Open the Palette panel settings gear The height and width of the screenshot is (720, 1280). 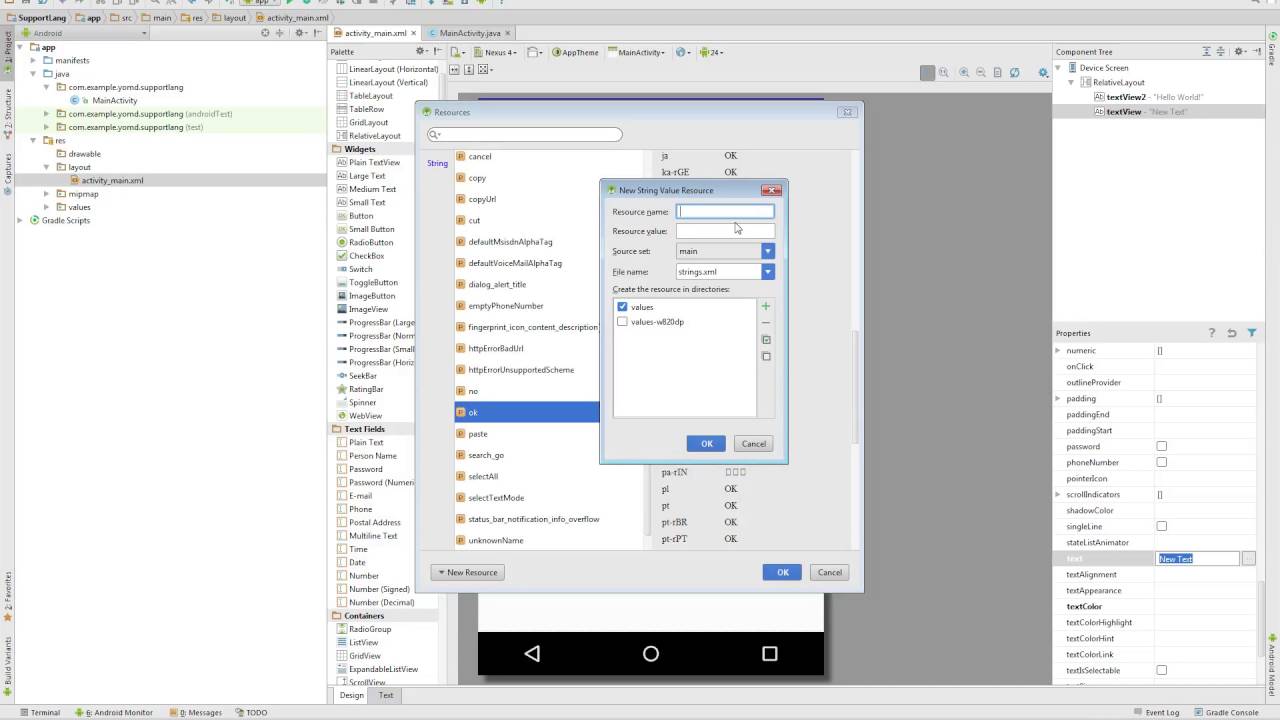click(x=422, y=52)
